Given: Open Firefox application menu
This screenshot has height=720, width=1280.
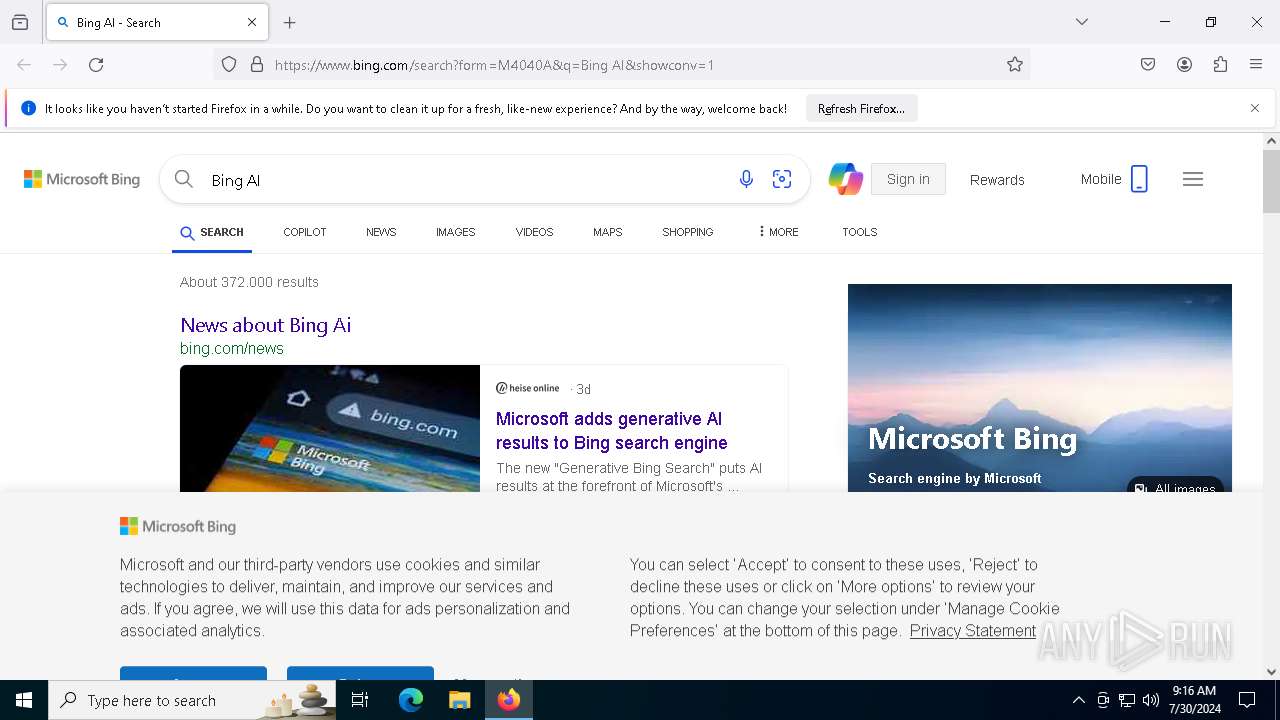Looking at the screenshot, I should (x=1256, y=65).
